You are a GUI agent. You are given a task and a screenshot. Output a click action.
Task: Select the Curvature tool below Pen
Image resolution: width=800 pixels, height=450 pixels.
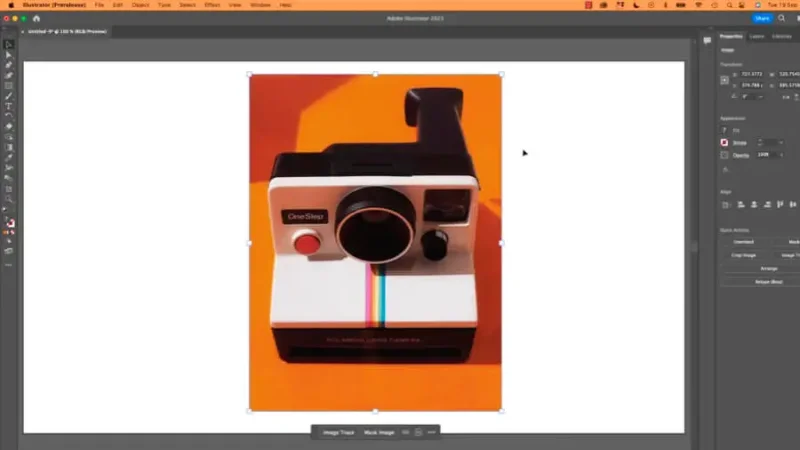(x=9, y=76)
